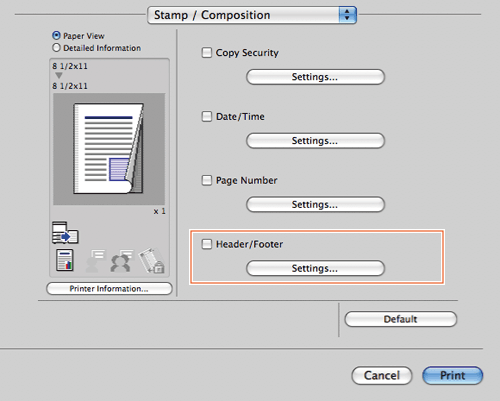Click the dimmed single user stamp icon
The image size is (500, 401).
pos(95,261)
